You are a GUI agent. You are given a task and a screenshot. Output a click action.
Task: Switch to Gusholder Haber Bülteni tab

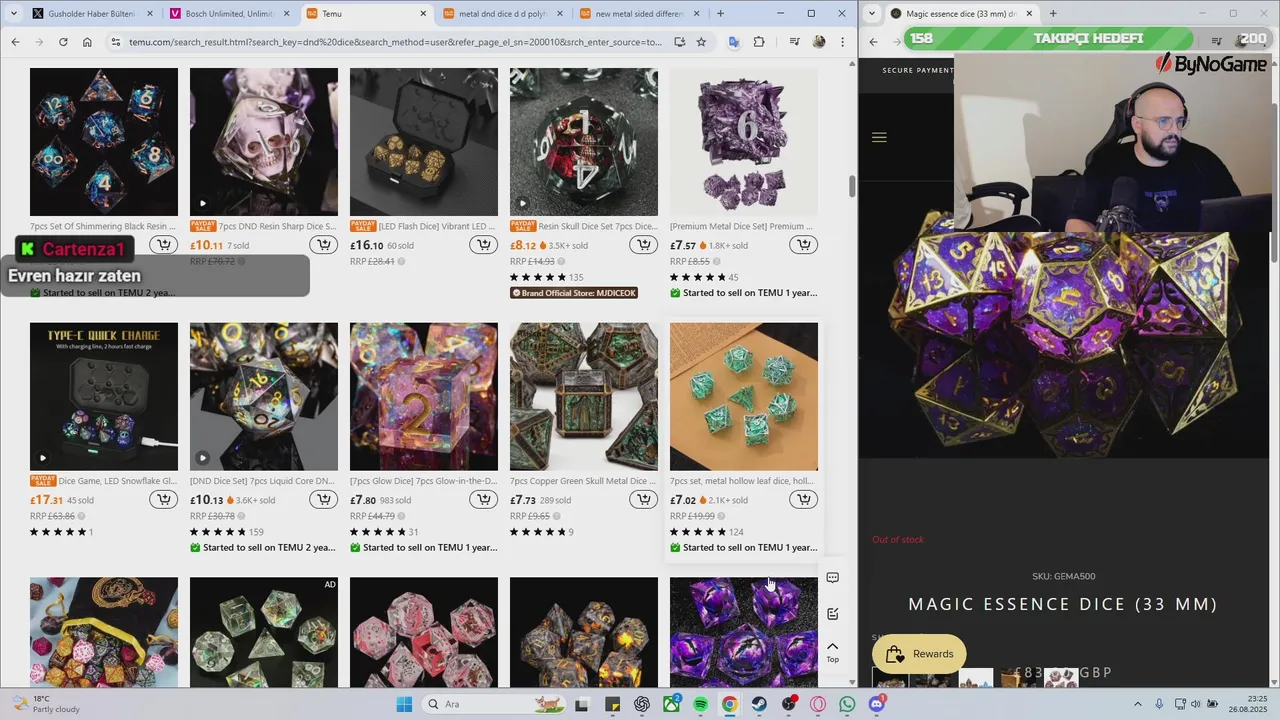tap(93, 14)
